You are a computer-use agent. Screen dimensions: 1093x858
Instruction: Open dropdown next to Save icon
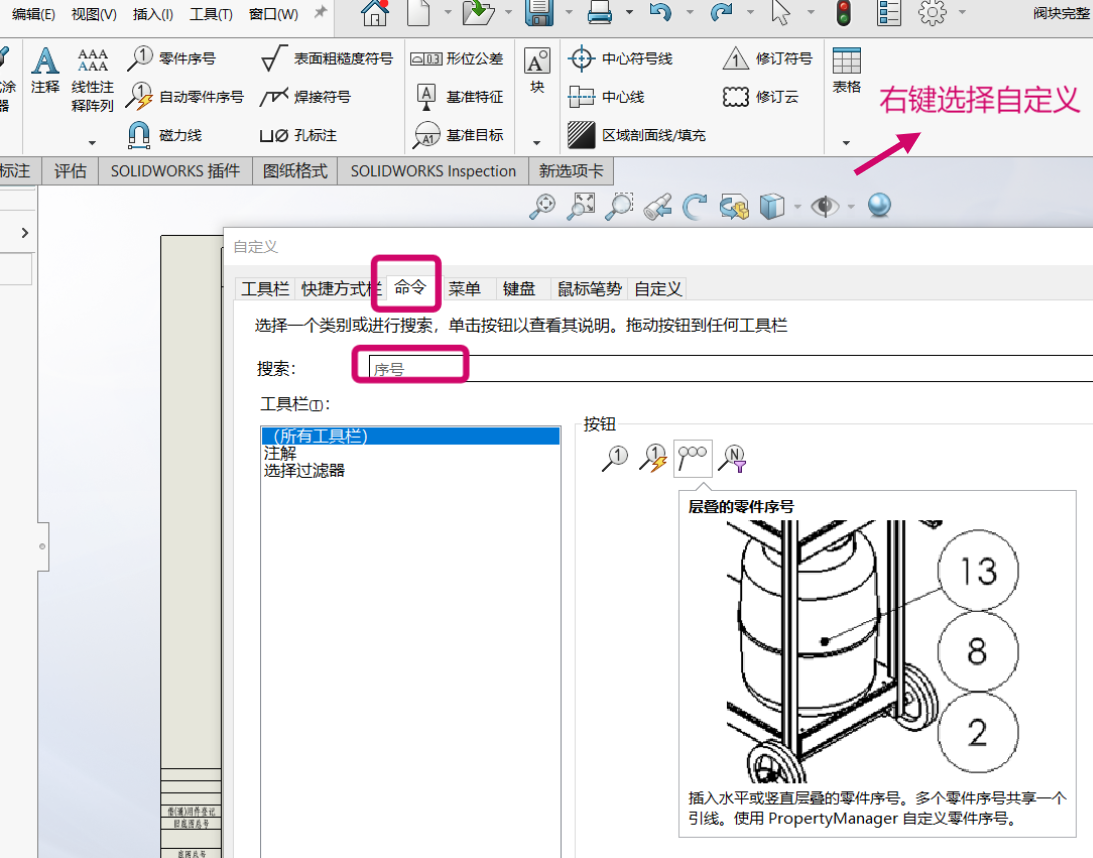(x=569, y=12)
